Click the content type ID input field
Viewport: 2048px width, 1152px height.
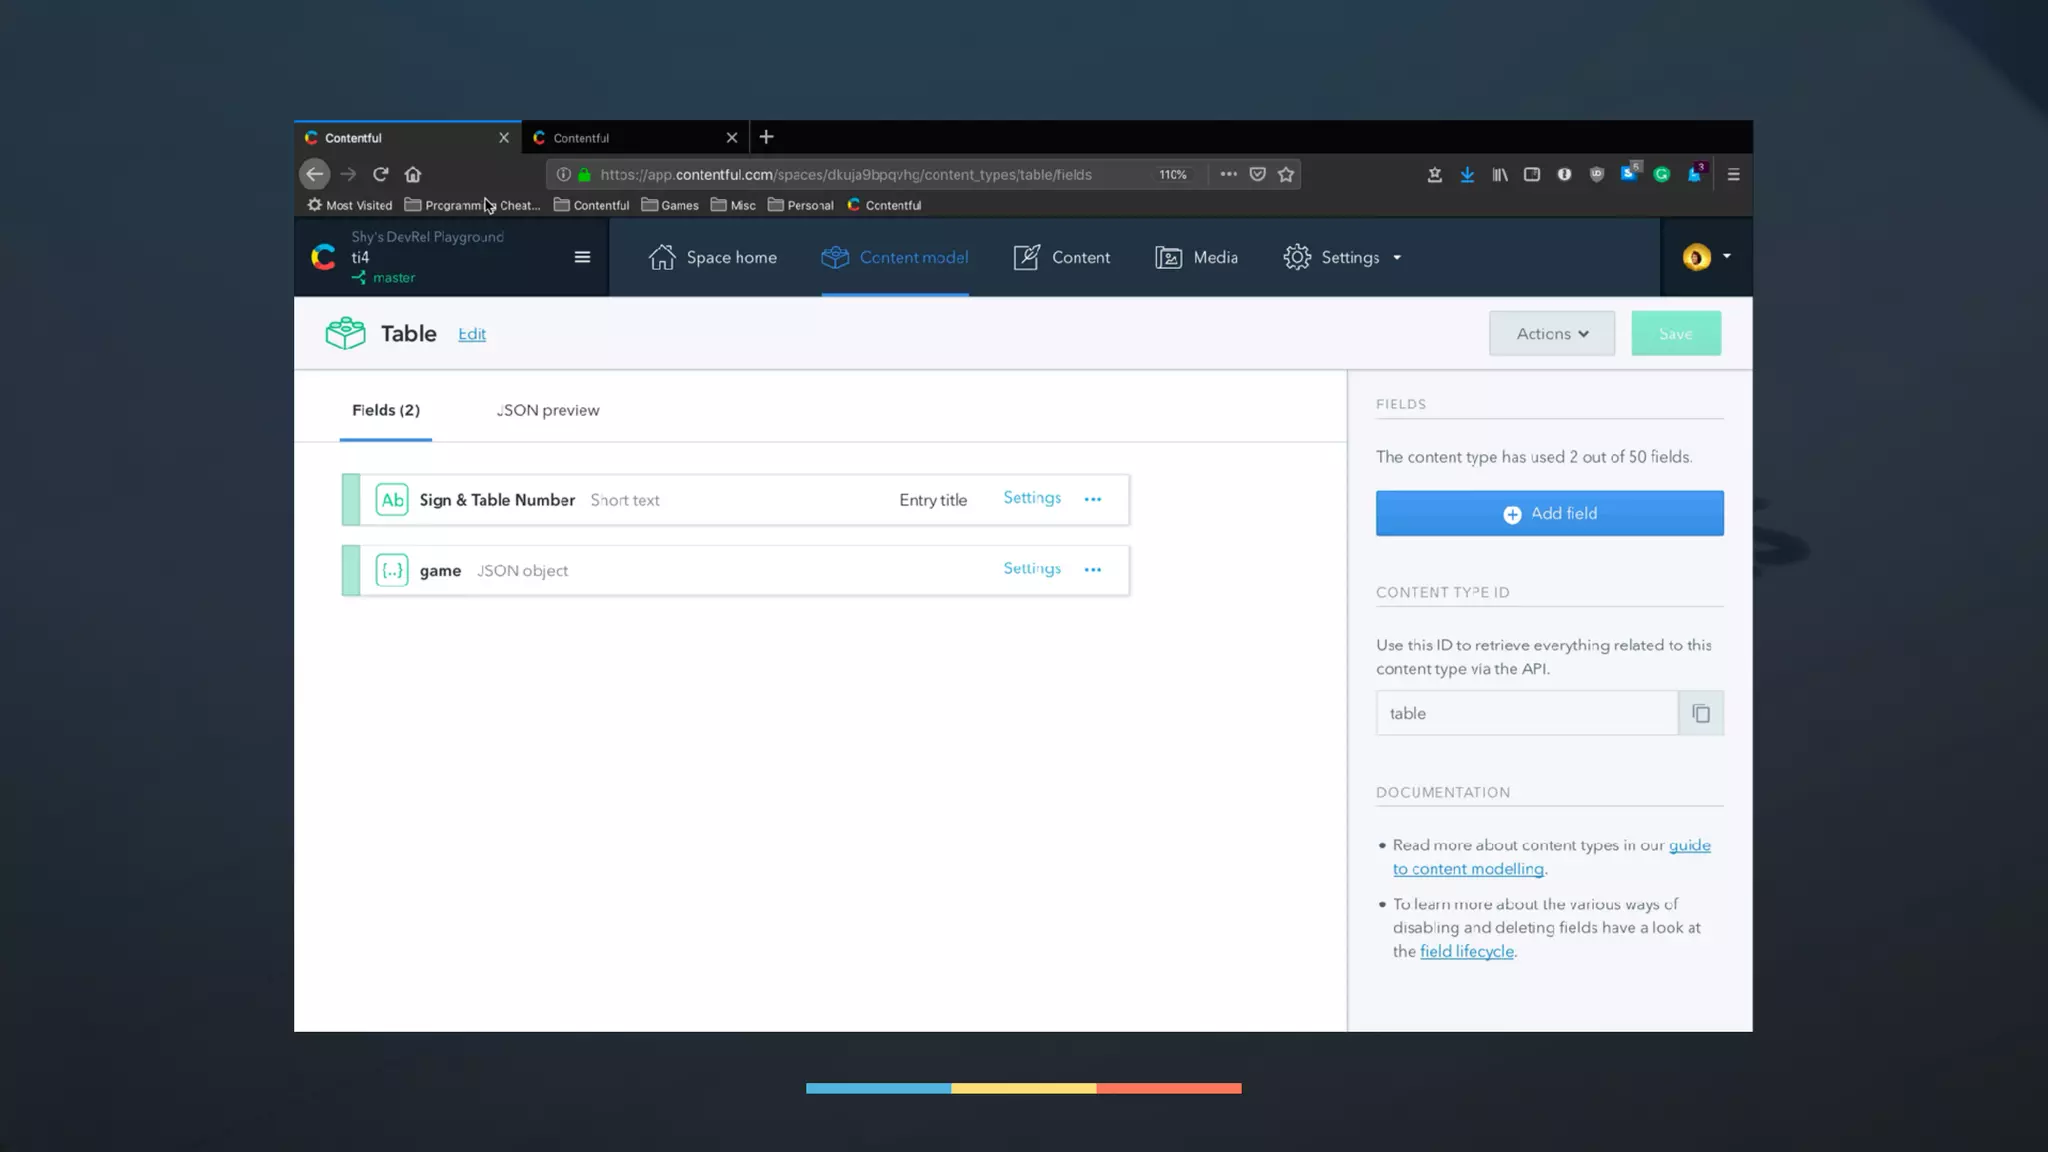pos(1526,713)
